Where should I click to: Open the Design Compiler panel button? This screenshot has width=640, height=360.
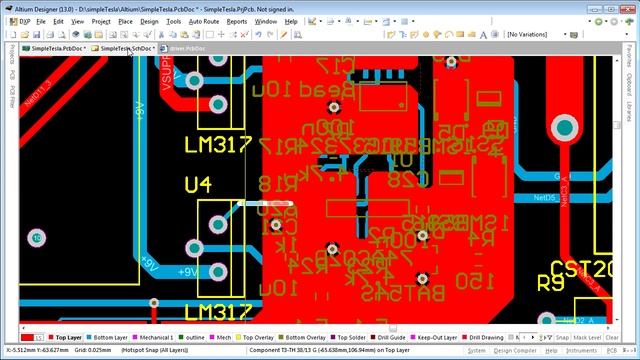(x=515, y=351)
